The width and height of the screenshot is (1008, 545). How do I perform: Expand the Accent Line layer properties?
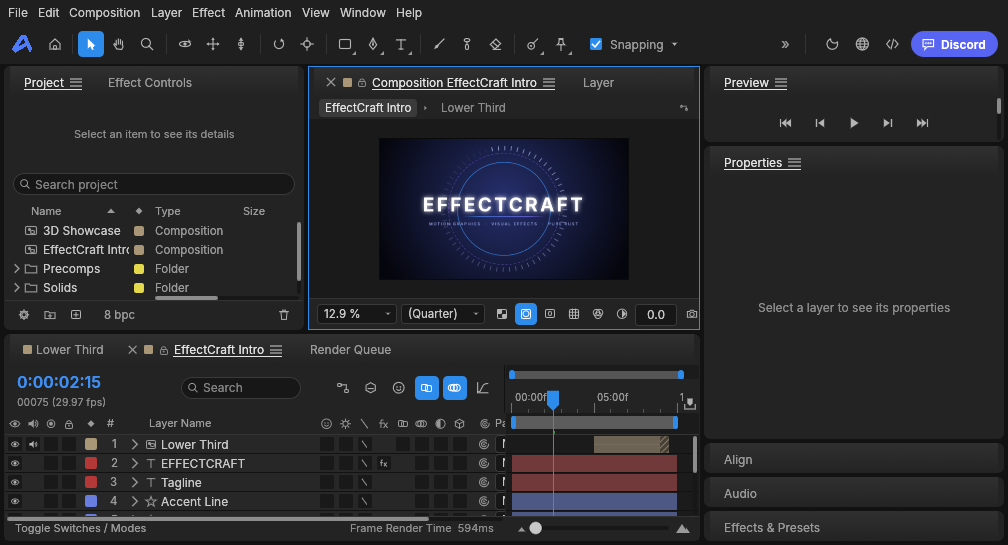[134, 501]
